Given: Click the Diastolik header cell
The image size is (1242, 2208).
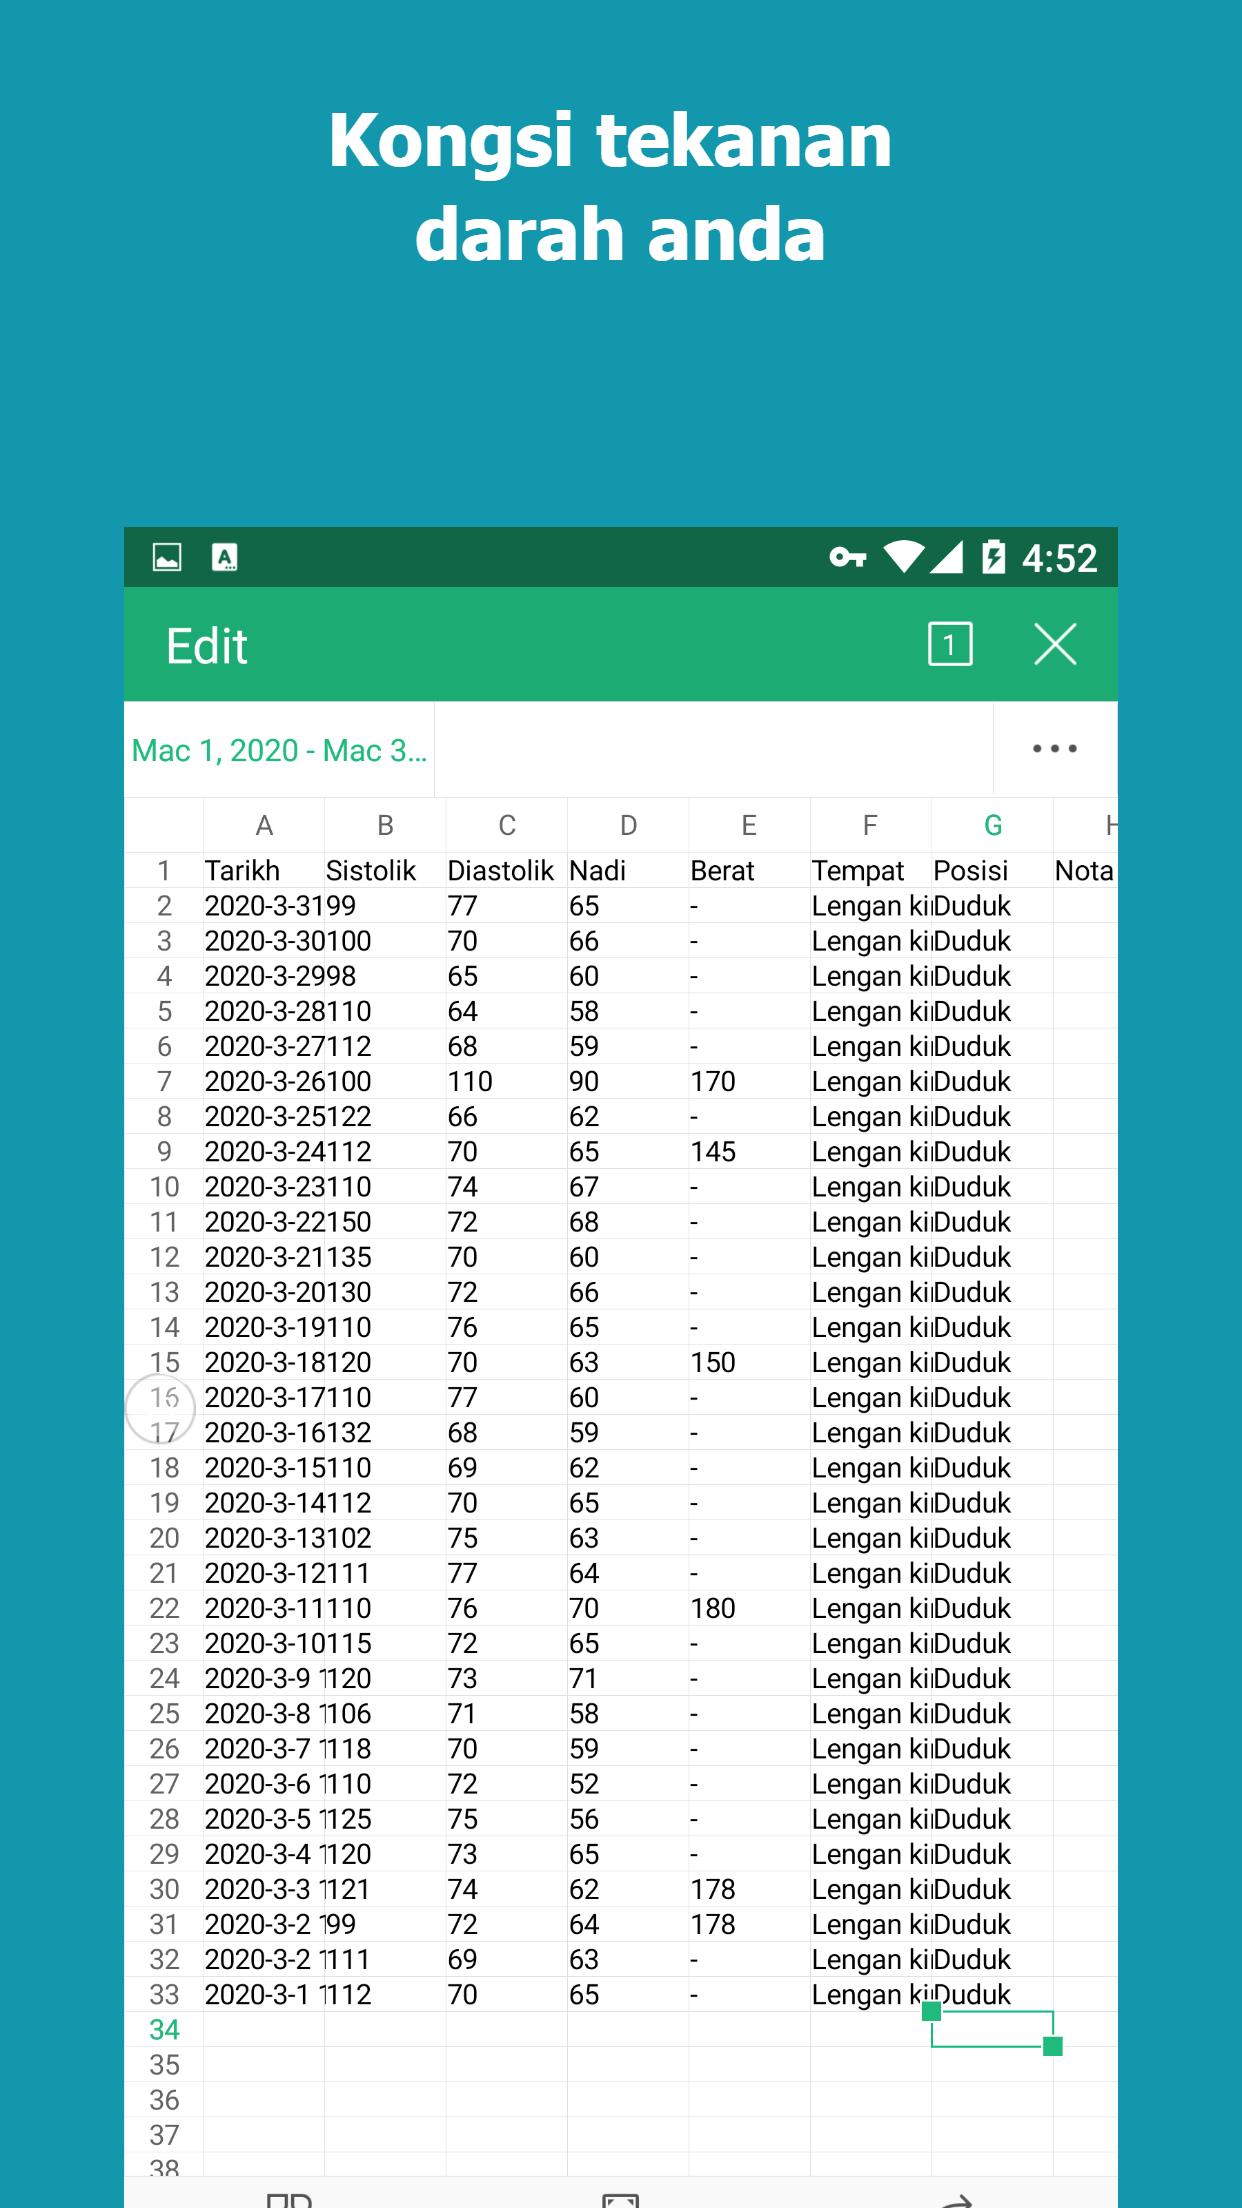Looking at the screenshot, I should (x=507, y=870).
